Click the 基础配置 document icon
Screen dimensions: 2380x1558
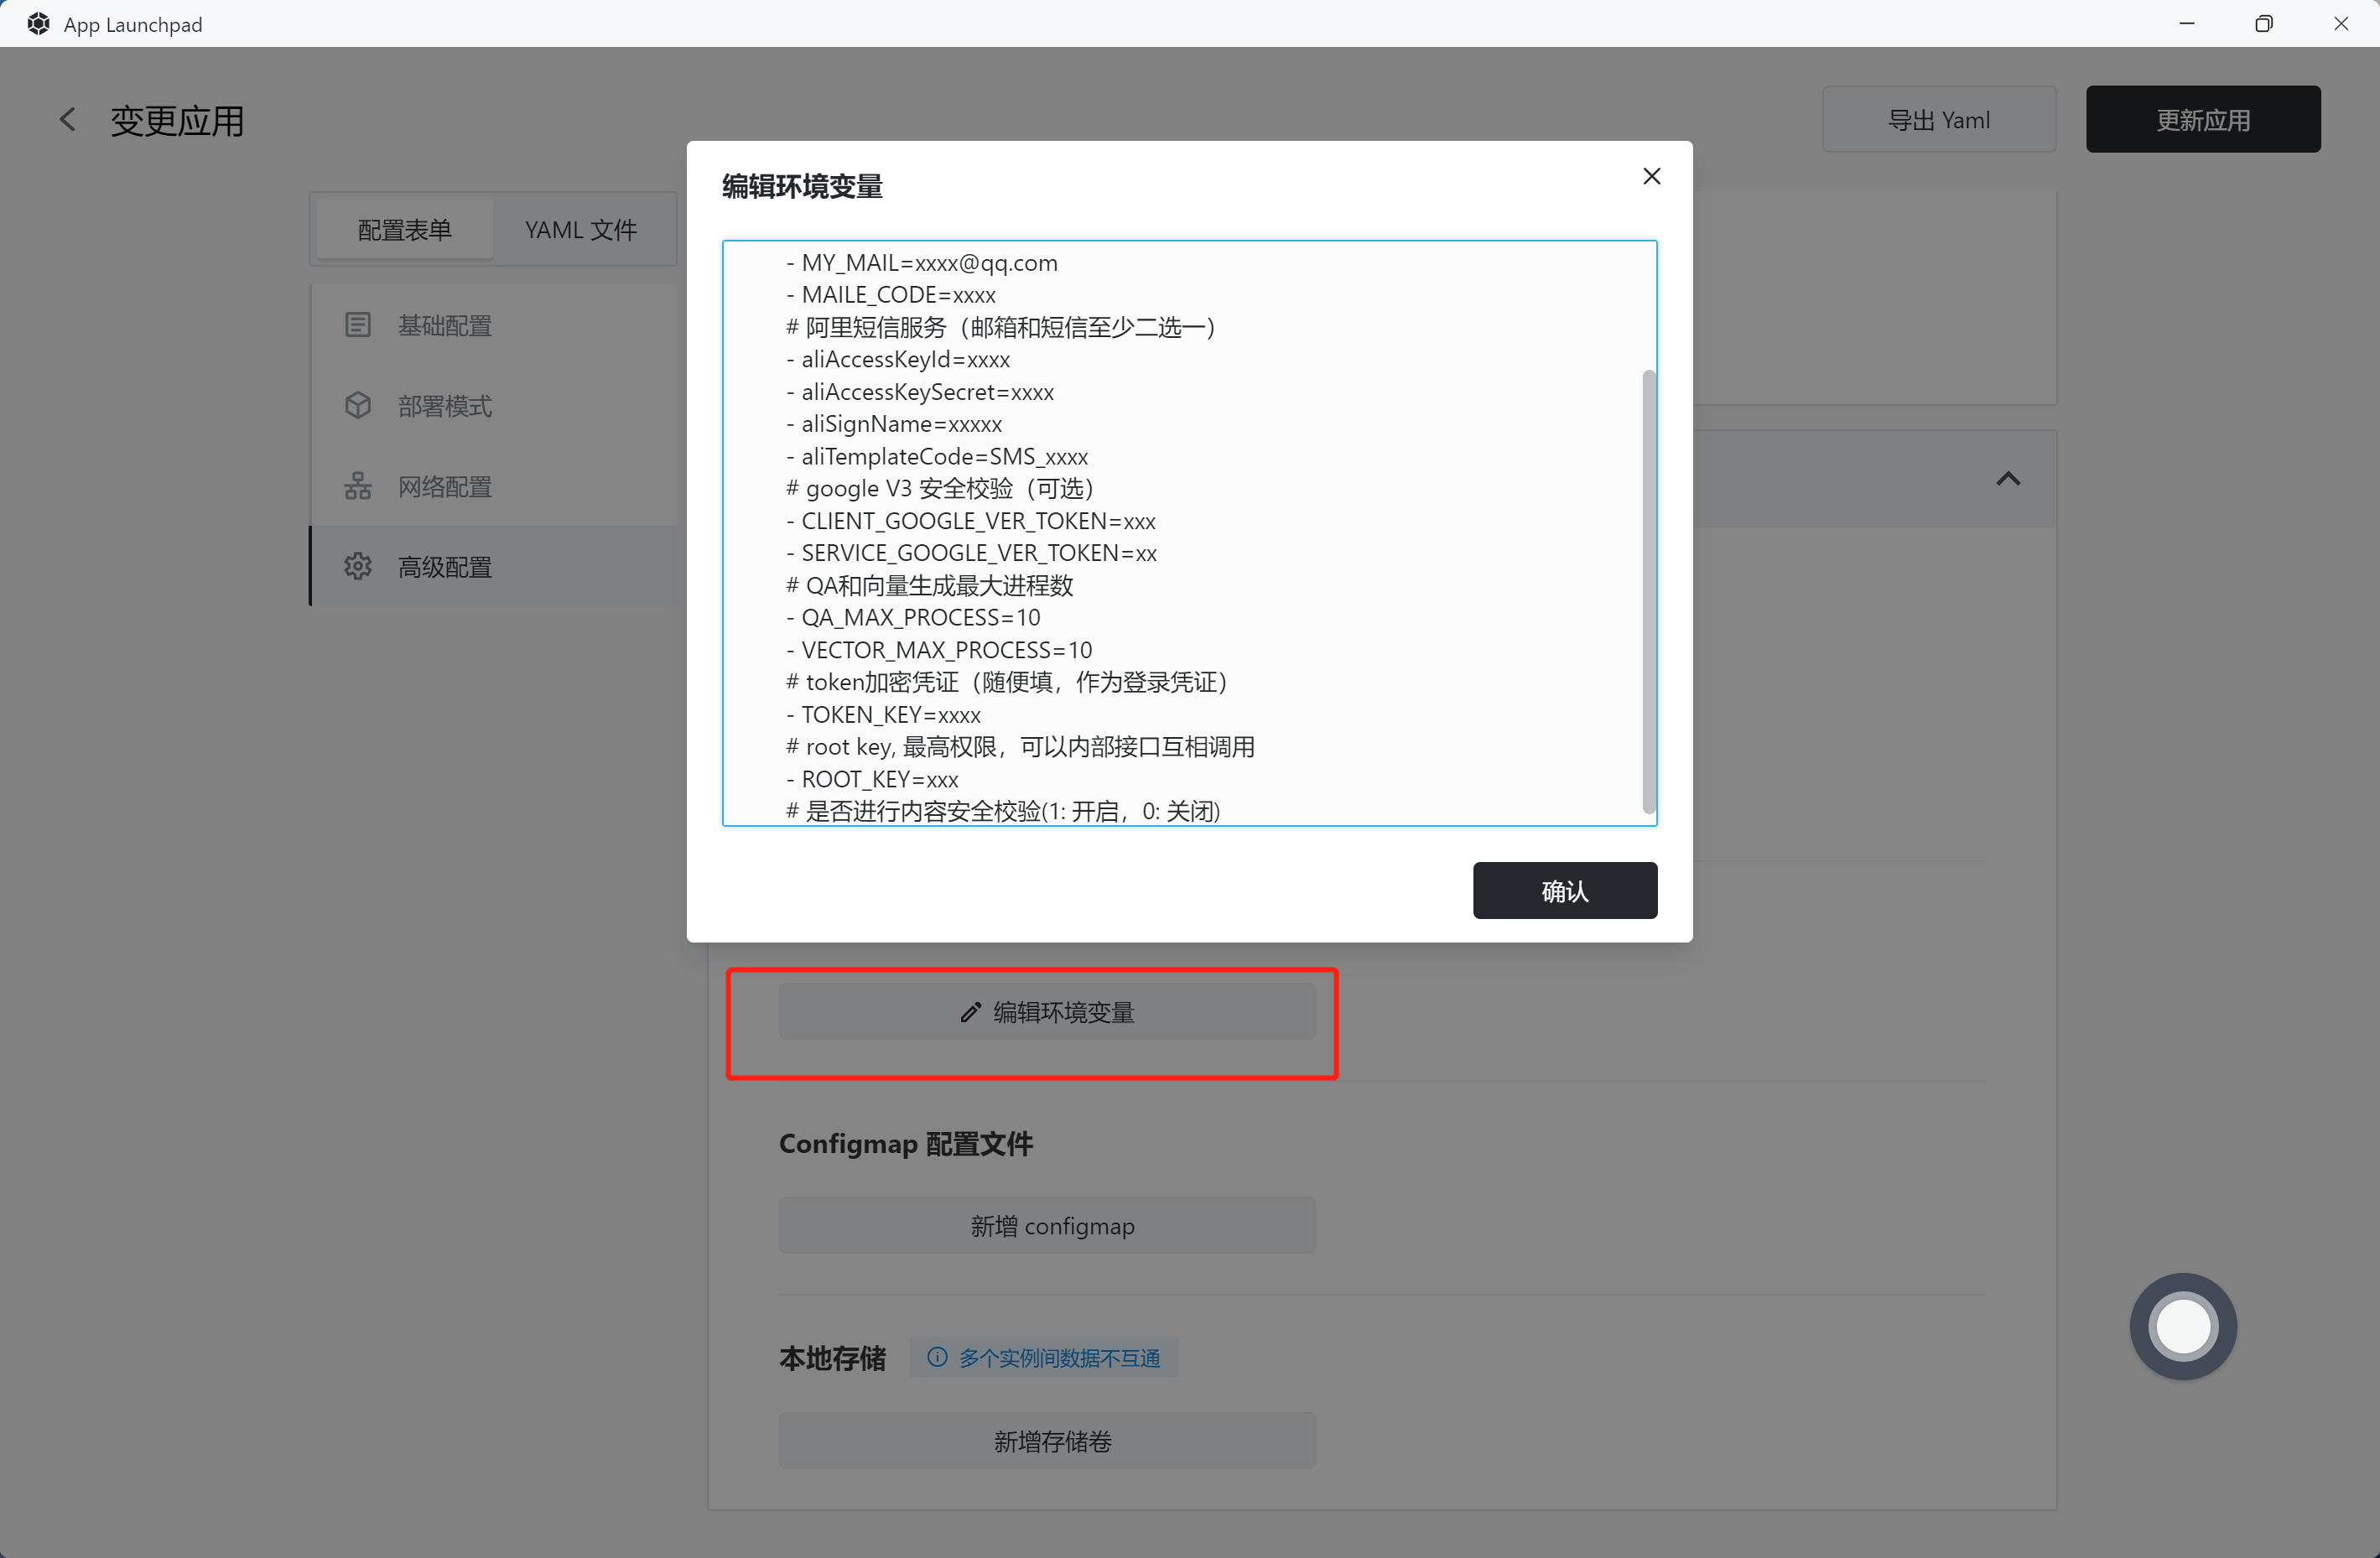point(358,325)
